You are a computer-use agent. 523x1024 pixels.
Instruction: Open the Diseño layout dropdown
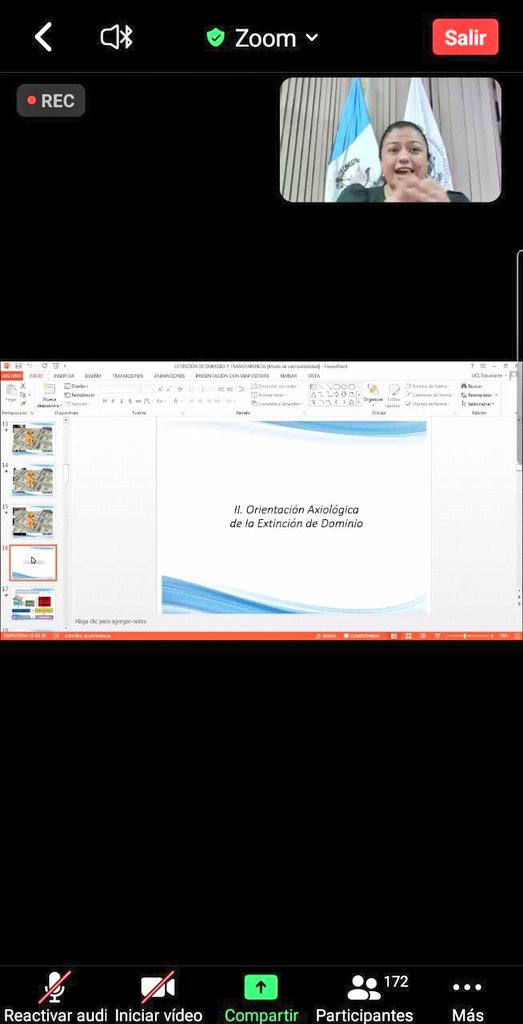click(x=77, y=386)
